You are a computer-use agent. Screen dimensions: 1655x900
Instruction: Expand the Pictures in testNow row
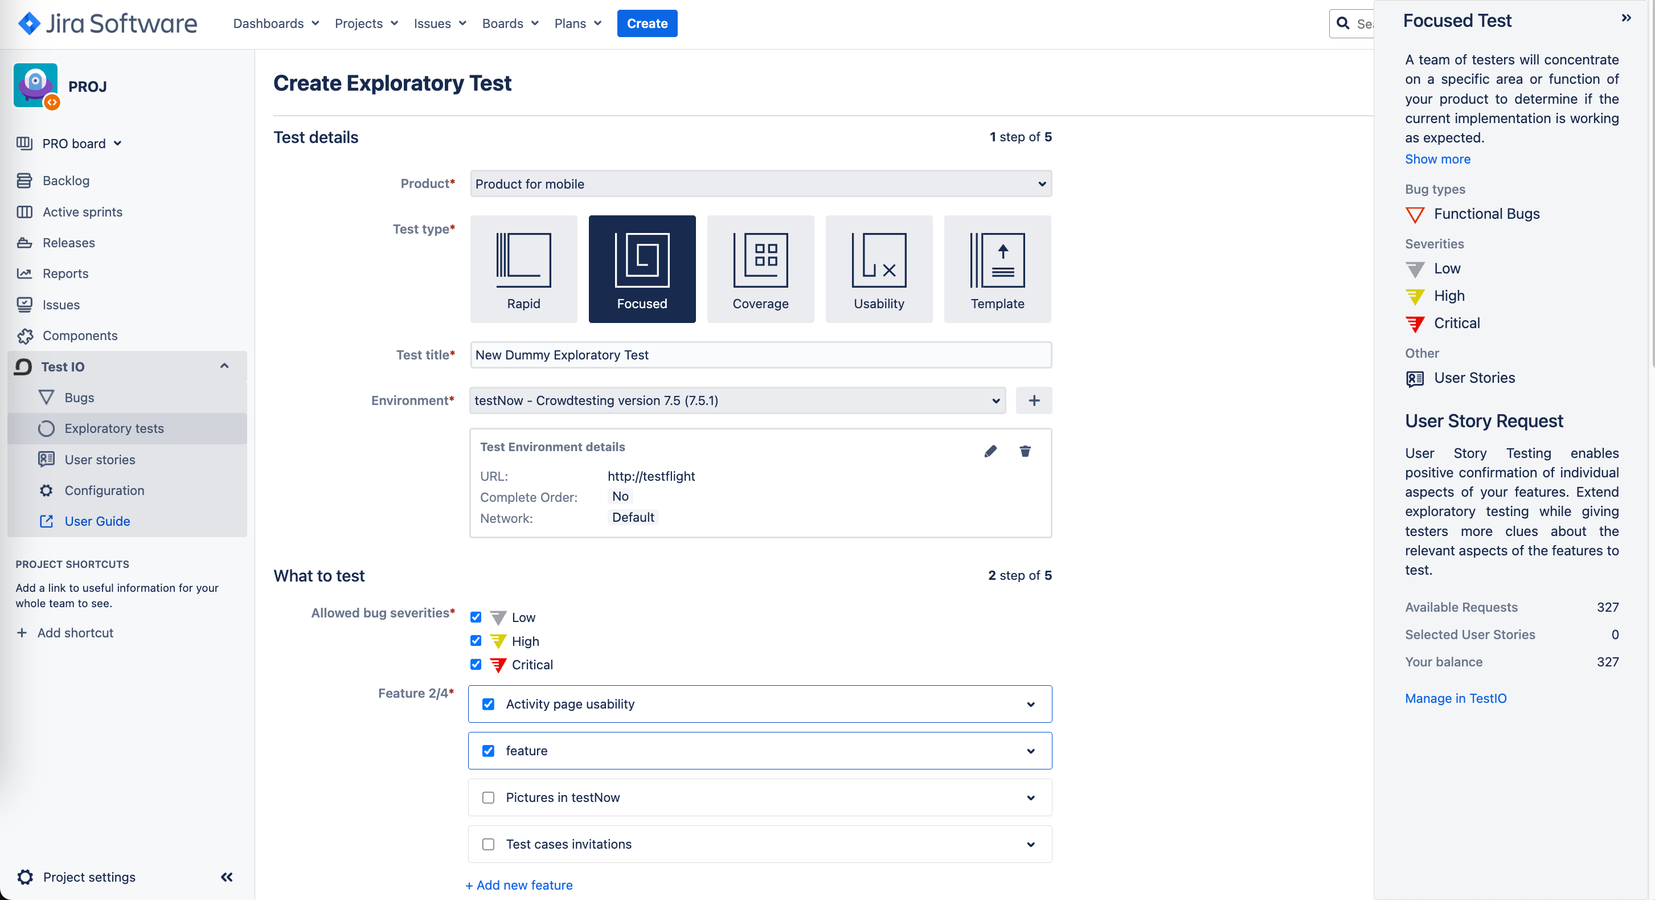coord(1031,798)
